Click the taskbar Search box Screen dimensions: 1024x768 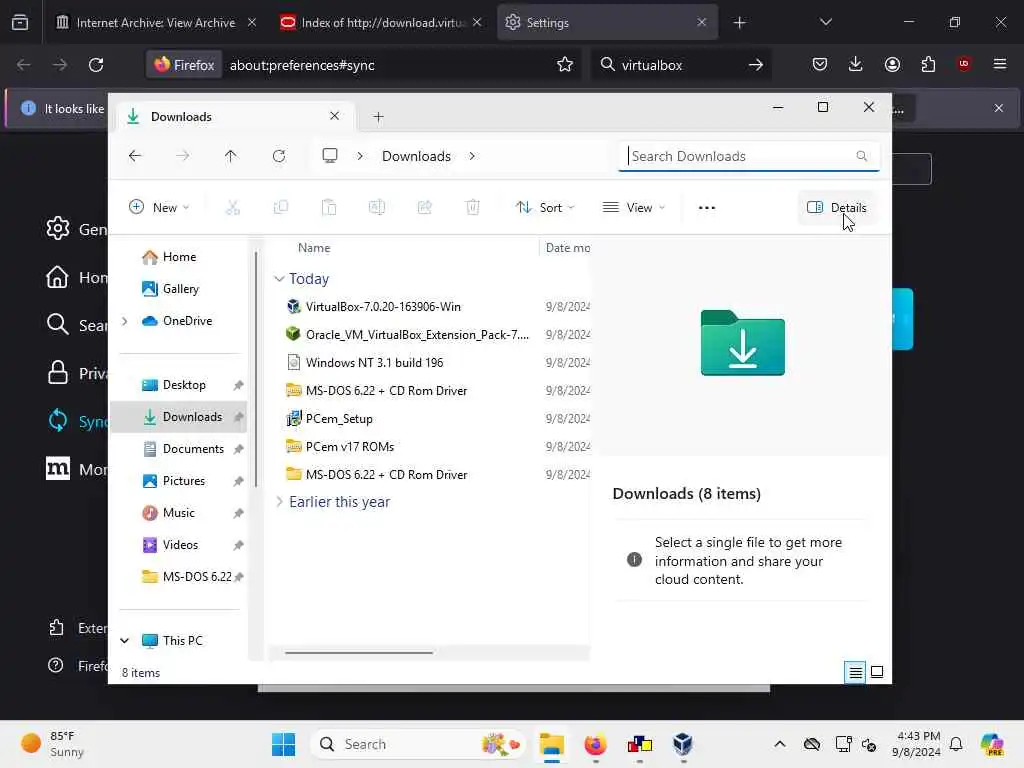(x=418, y=744)
